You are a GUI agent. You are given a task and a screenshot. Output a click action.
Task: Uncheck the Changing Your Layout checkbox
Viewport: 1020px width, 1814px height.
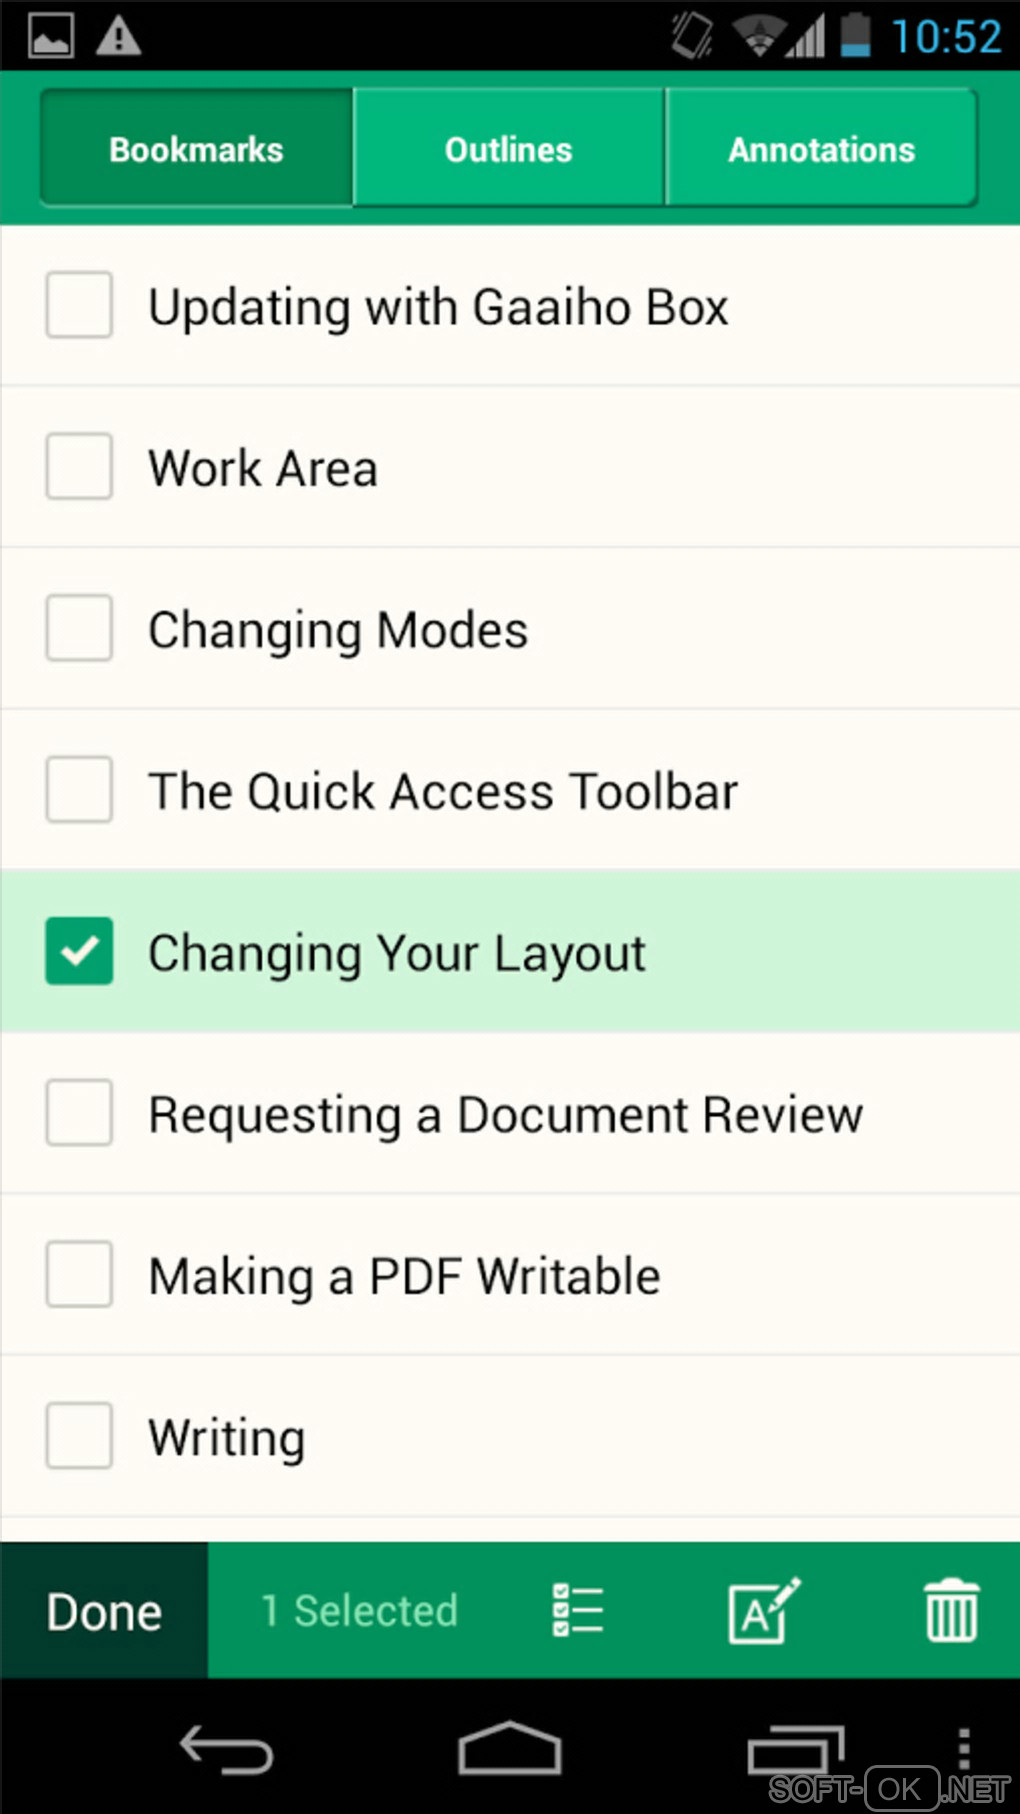[79, 951]
